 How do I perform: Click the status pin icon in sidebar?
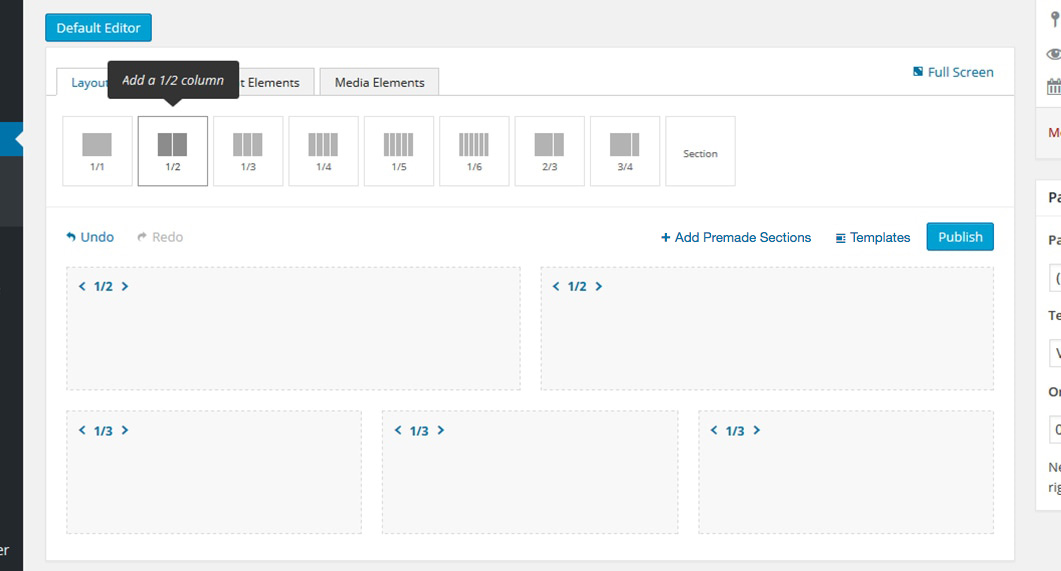tap(1055, 19)
